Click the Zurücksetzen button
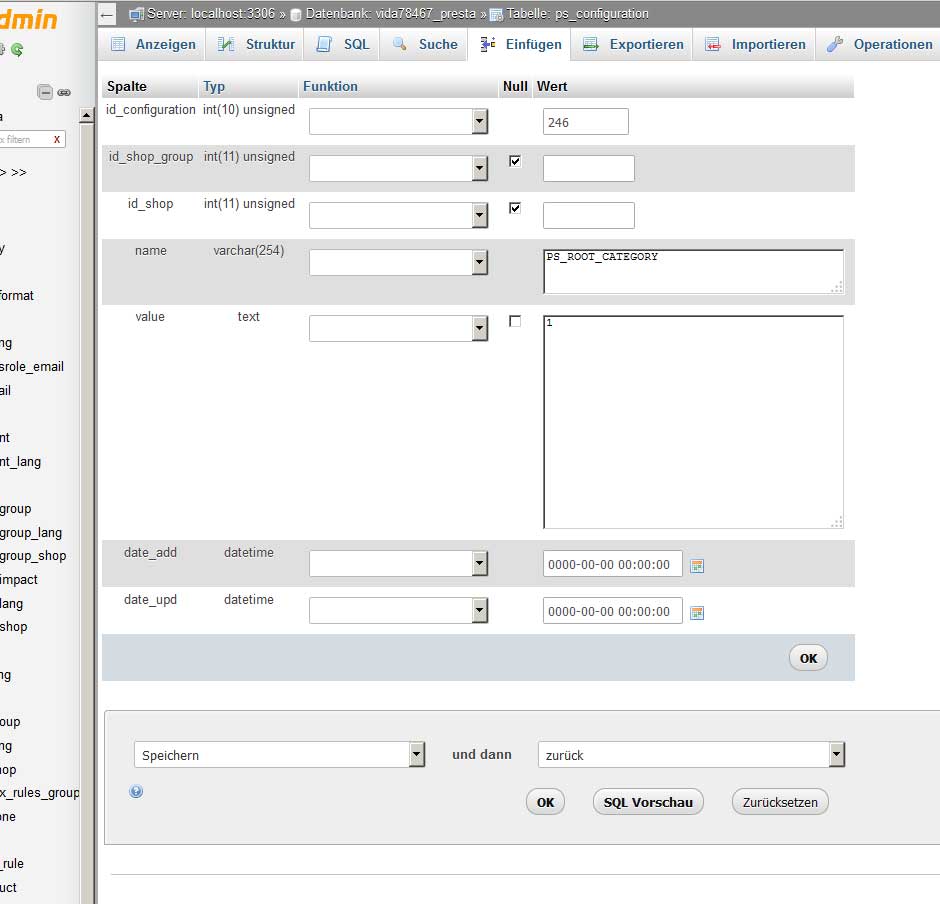Screen dimensions: 940x904 click(780, 802)
